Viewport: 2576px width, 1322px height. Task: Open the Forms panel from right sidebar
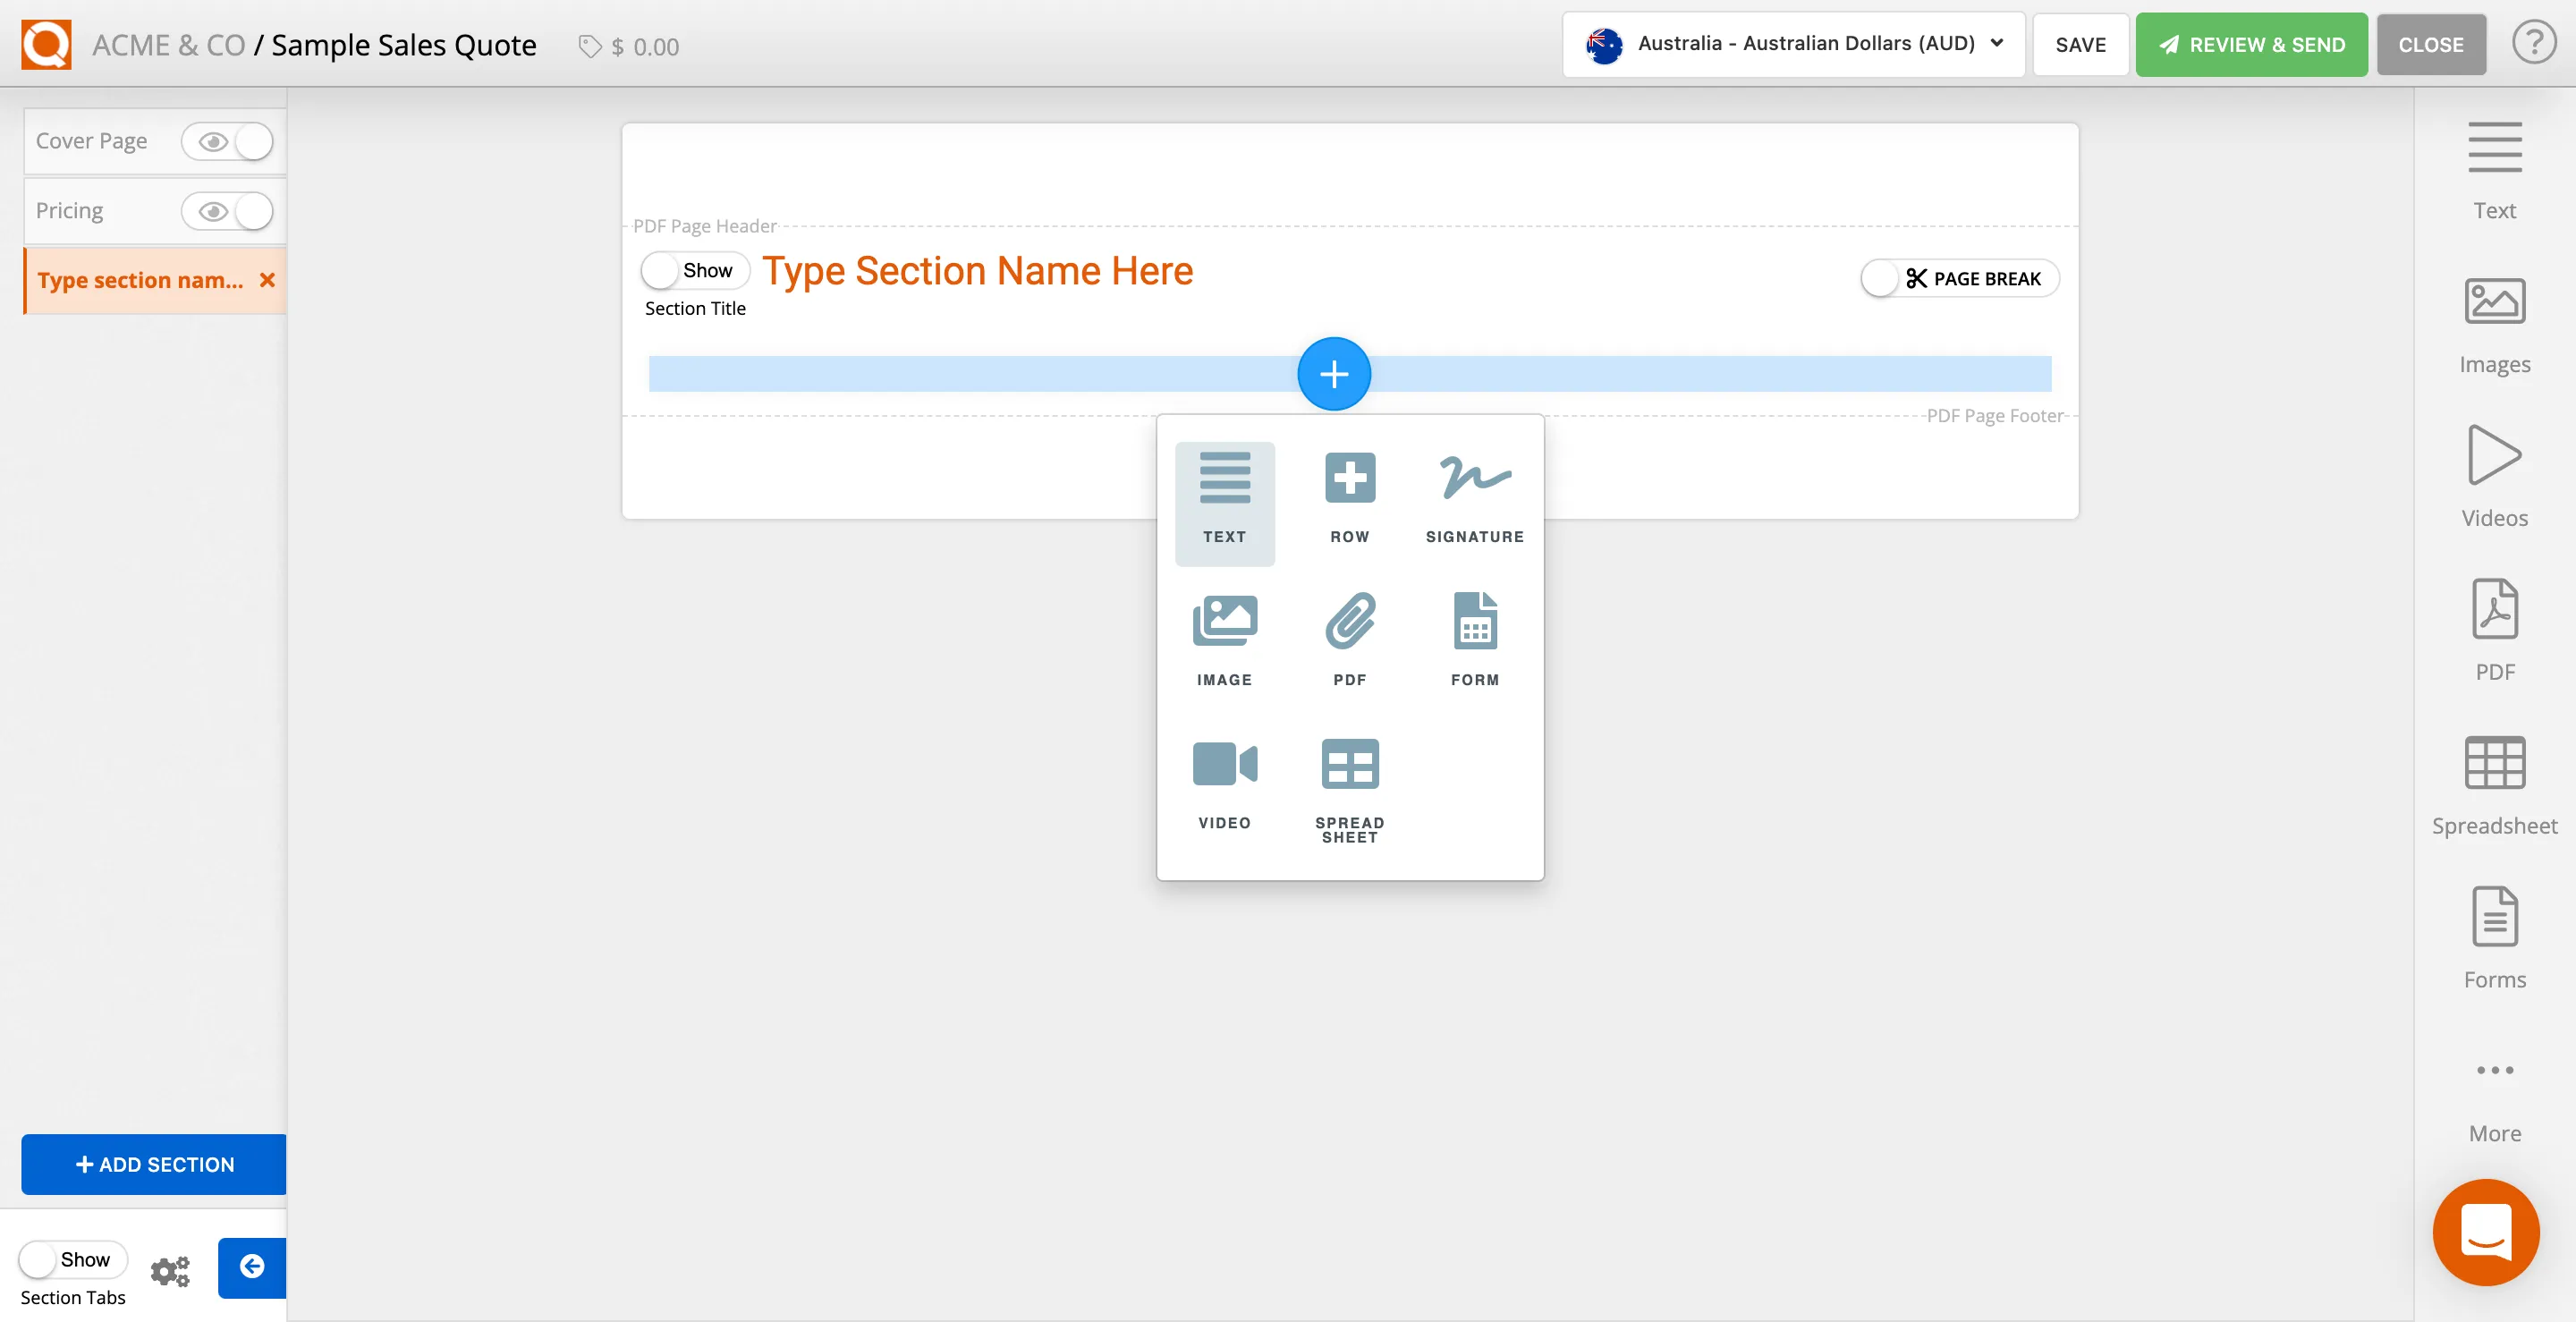tap(2493, 930)
